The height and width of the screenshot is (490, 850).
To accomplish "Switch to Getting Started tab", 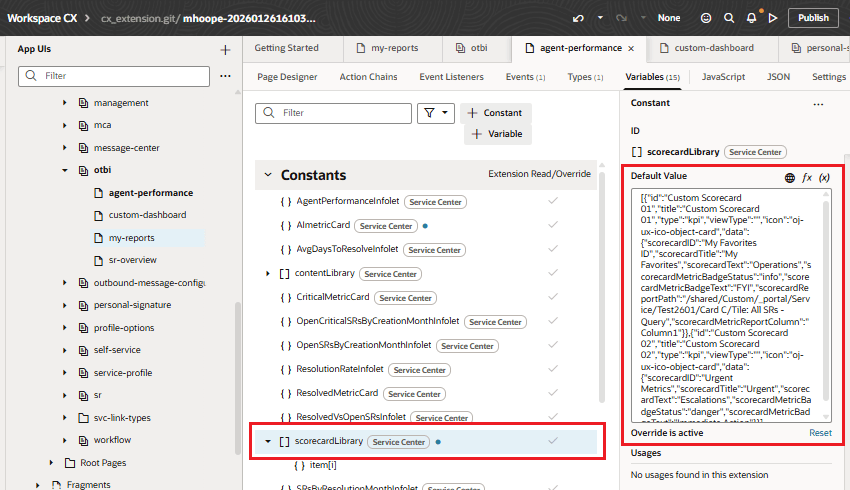I will pos(286,48).
